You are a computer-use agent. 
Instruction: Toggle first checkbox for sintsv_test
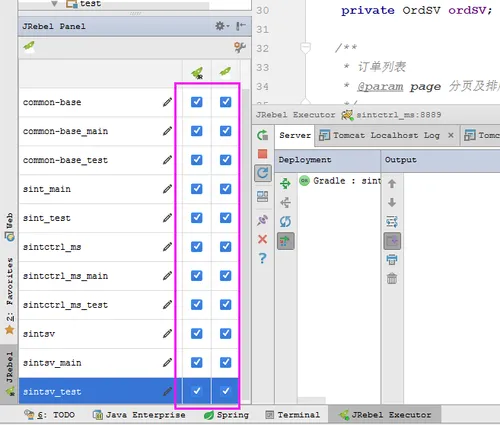click(197, 391)
